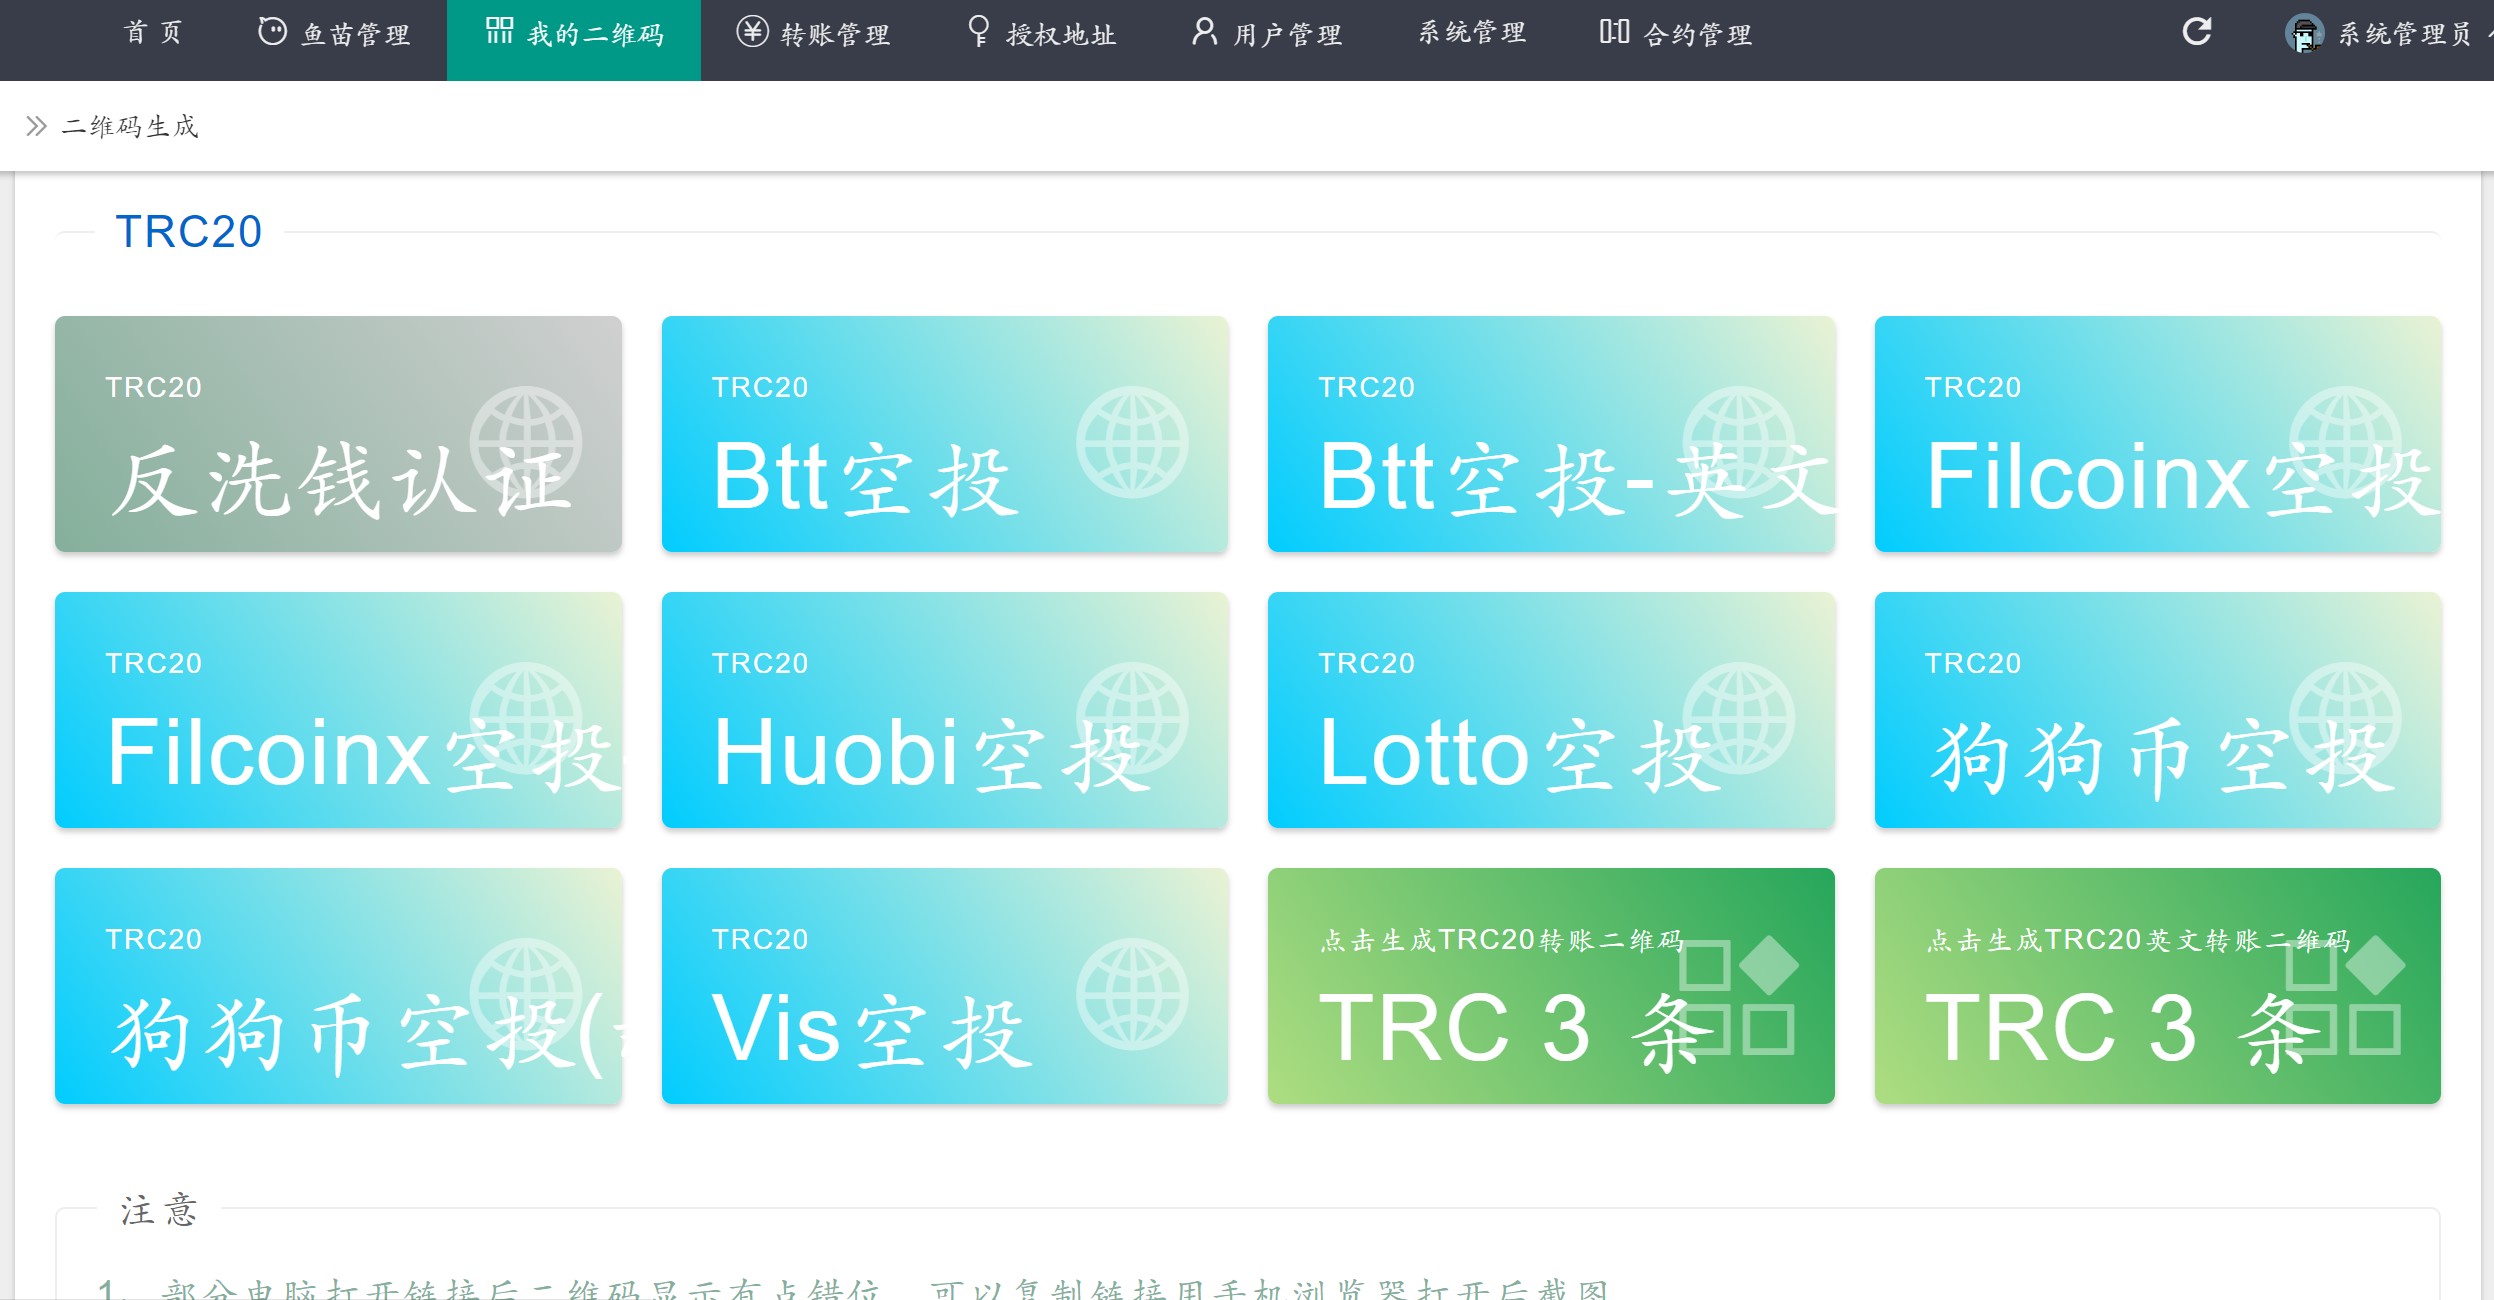Open the 系统管理 menu
Viewport: 2494px width, 1300px height.
pyautogui.click(x=1472, y=34)
